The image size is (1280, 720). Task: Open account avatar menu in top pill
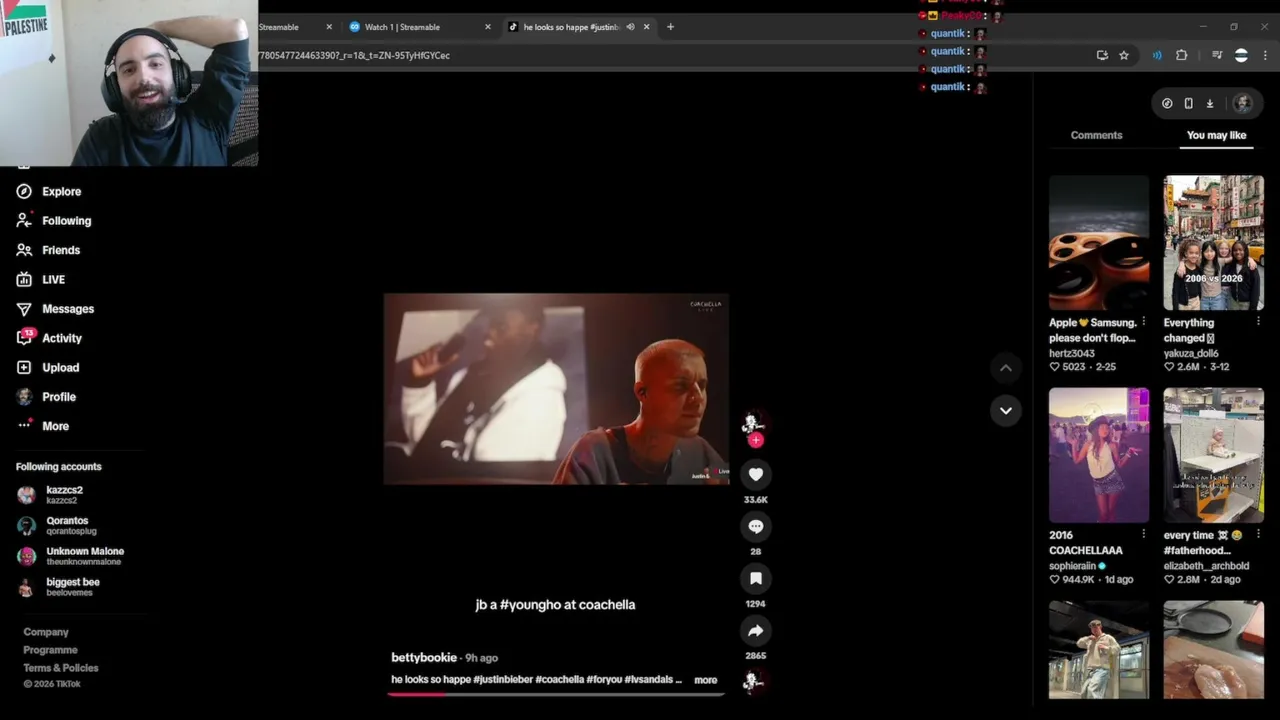(x=1242, y=103)
